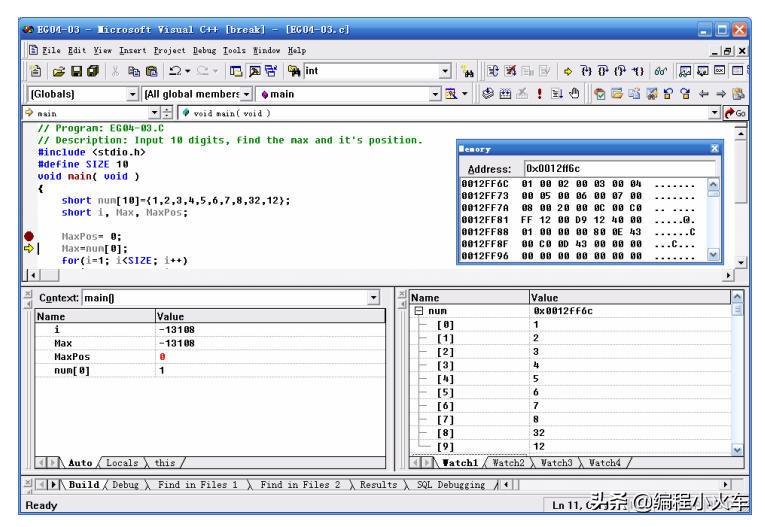Switch to the Locals tab
The height and width of the screenshot is (527, 765).
[122, 463]
